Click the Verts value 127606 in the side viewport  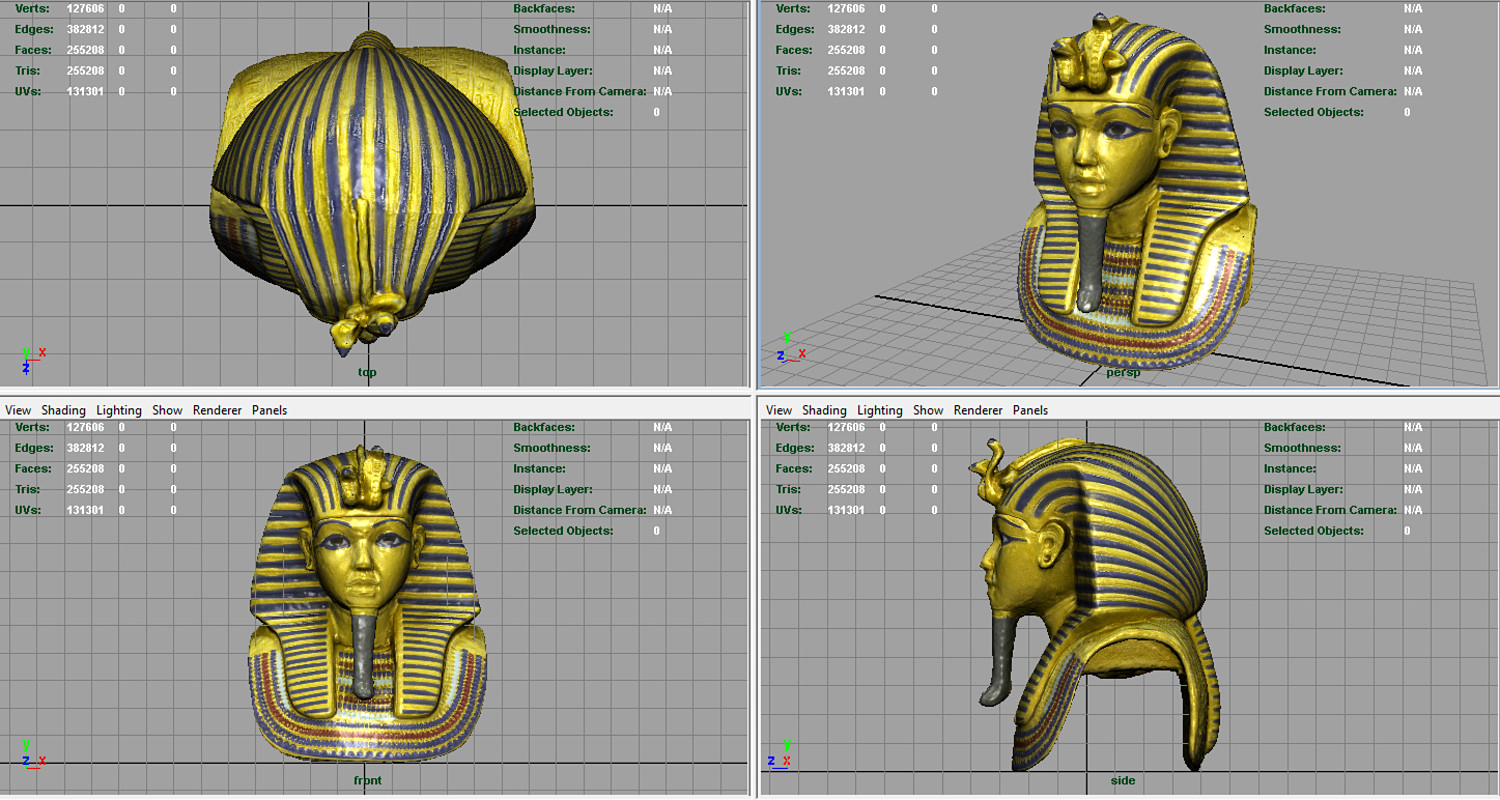click(846, 427)
